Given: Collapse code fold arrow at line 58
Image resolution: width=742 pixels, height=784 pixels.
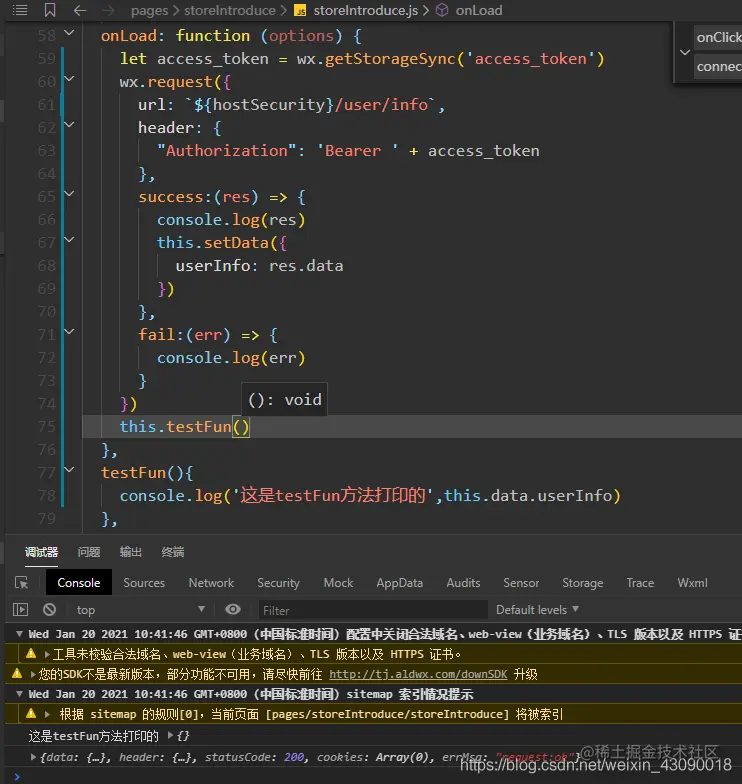Looking at the screenshot, I should 70,33.
